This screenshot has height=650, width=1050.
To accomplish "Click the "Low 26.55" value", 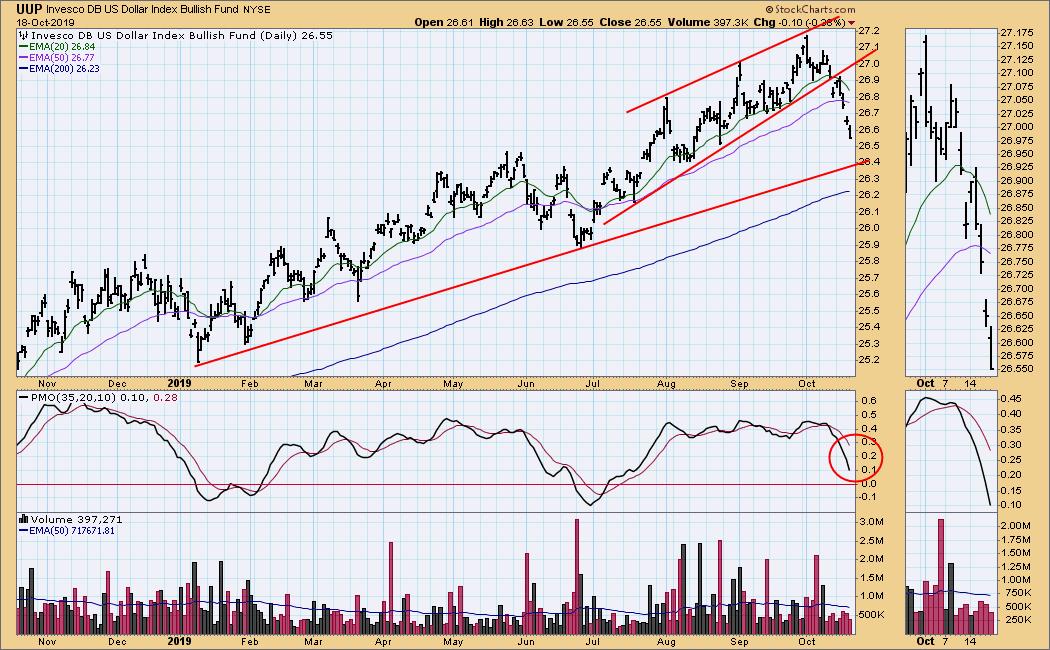I will click(566, 22).
